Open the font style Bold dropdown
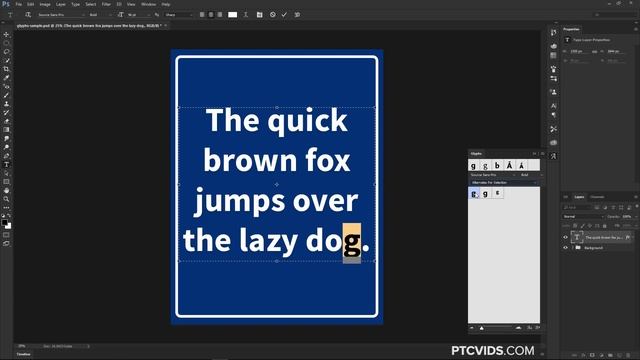Image resolution: width=640 pixels, height=360 pixels. [100, 15]
